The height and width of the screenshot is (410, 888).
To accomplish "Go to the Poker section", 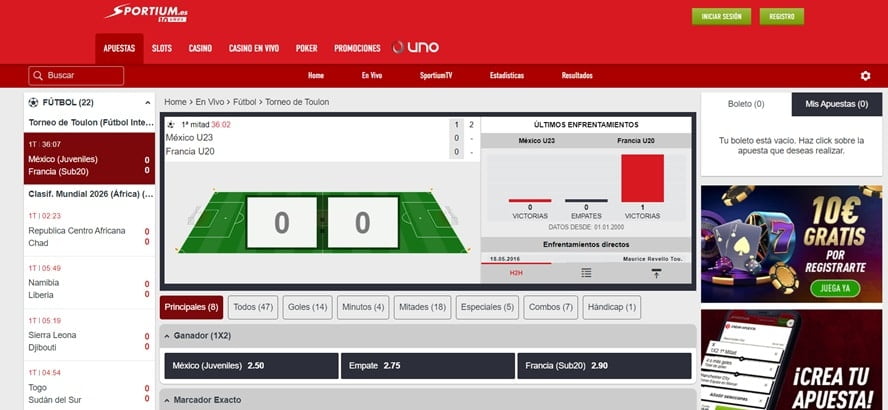I will coord(306,48).
